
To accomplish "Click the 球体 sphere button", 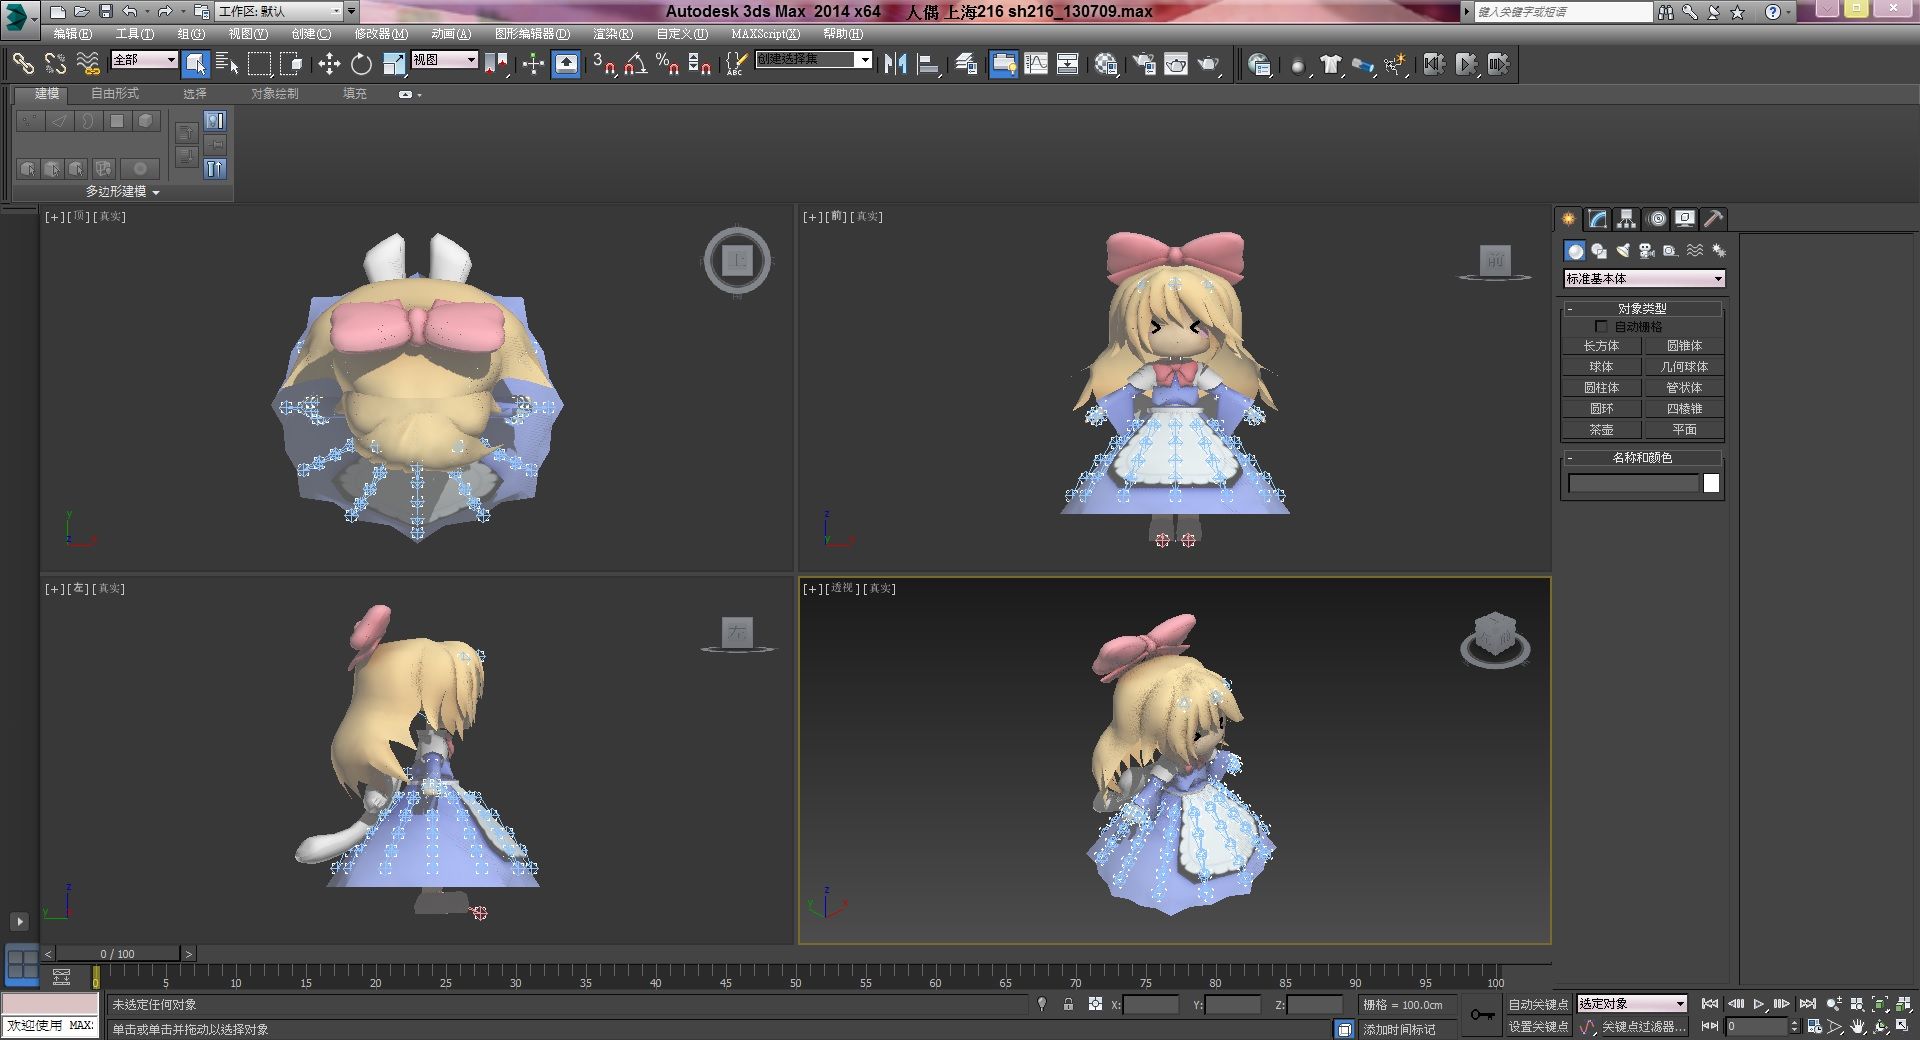I will click(1601, 367).
